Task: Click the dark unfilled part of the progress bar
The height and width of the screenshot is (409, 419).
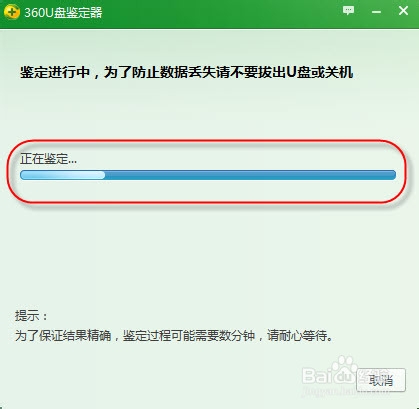Action: (250, 175)
